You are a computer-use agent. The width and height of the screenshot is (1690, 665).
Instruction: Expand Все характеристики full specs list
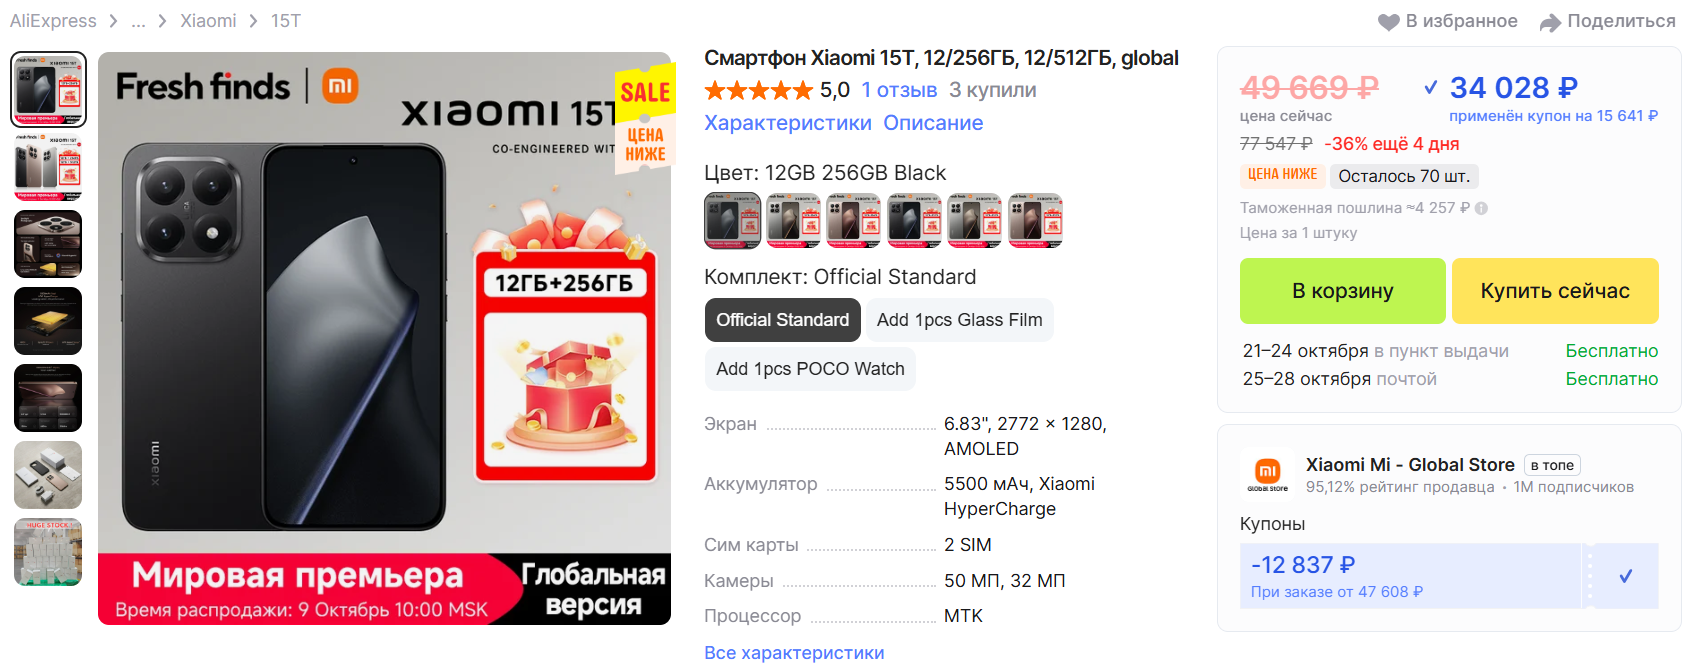pos(794,652)
